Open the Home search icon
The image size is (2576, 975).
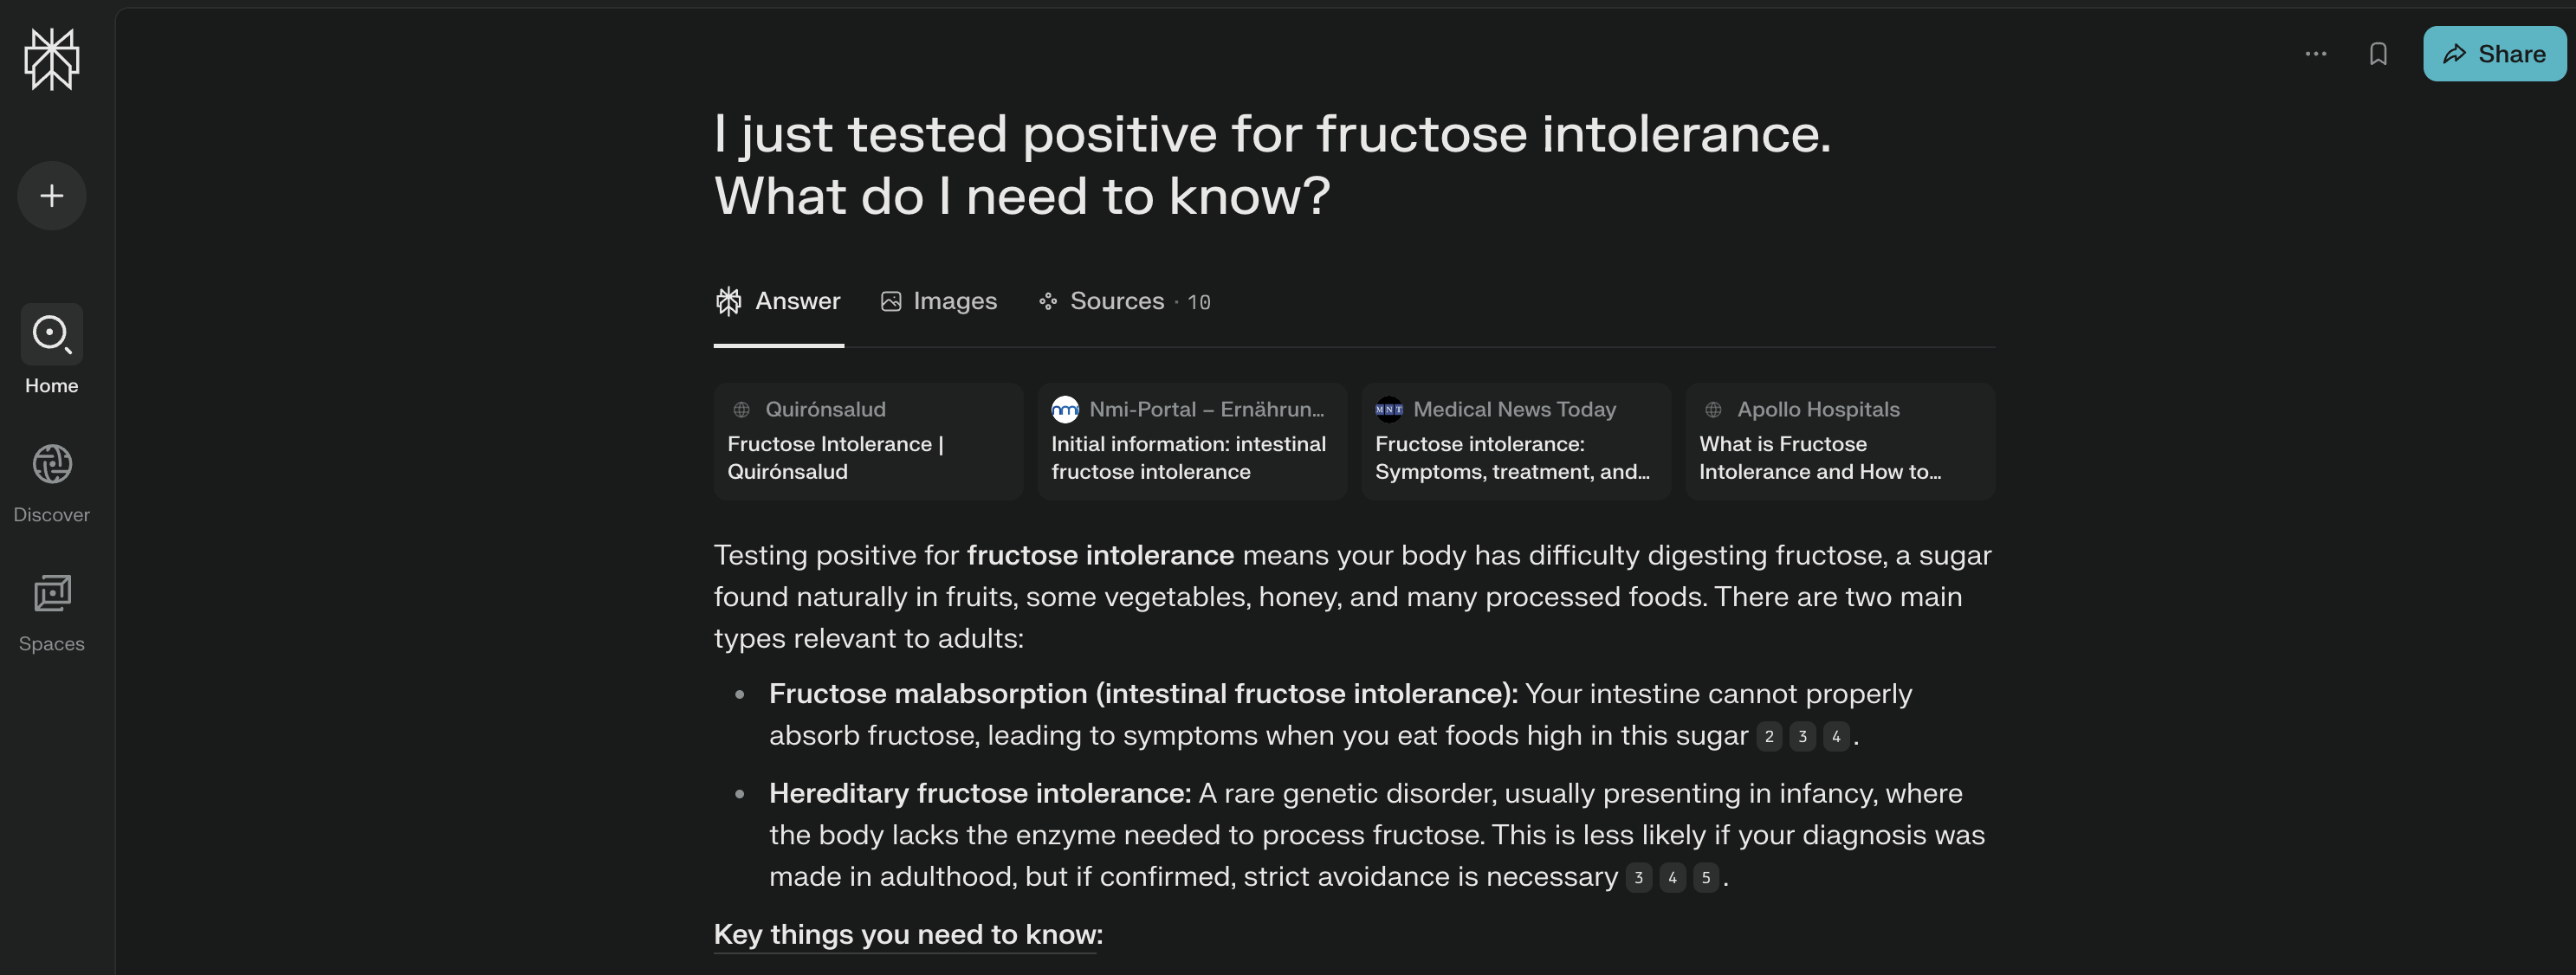[52, 334]
